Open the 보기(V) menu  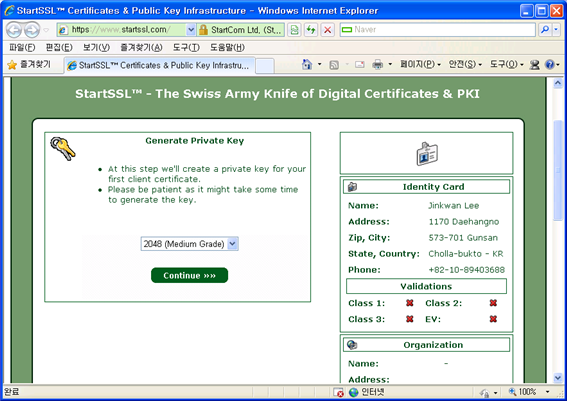click(96, 47)
